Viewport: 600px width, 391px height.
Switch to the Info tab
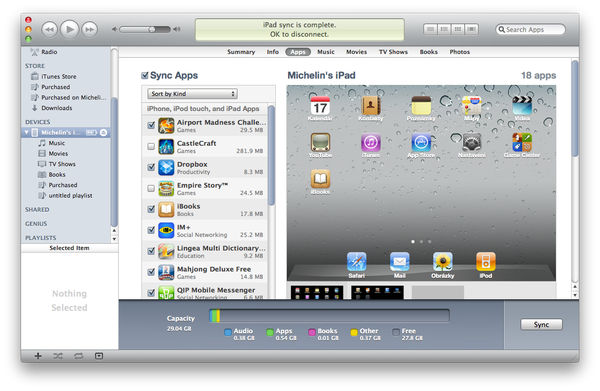point(272,52)
